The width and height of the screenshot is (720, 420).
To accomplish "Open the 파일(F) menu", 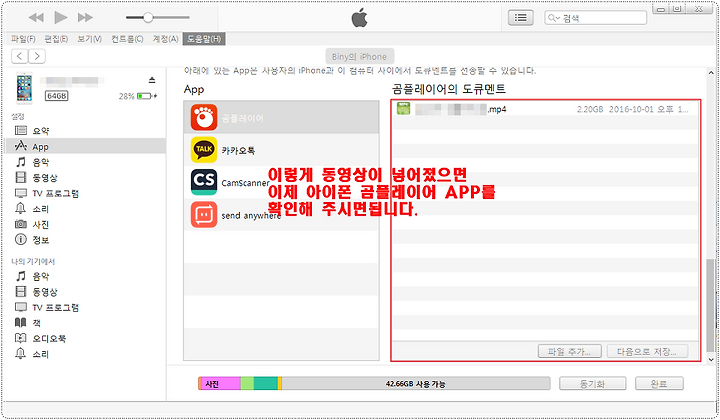I will (23, 39).
